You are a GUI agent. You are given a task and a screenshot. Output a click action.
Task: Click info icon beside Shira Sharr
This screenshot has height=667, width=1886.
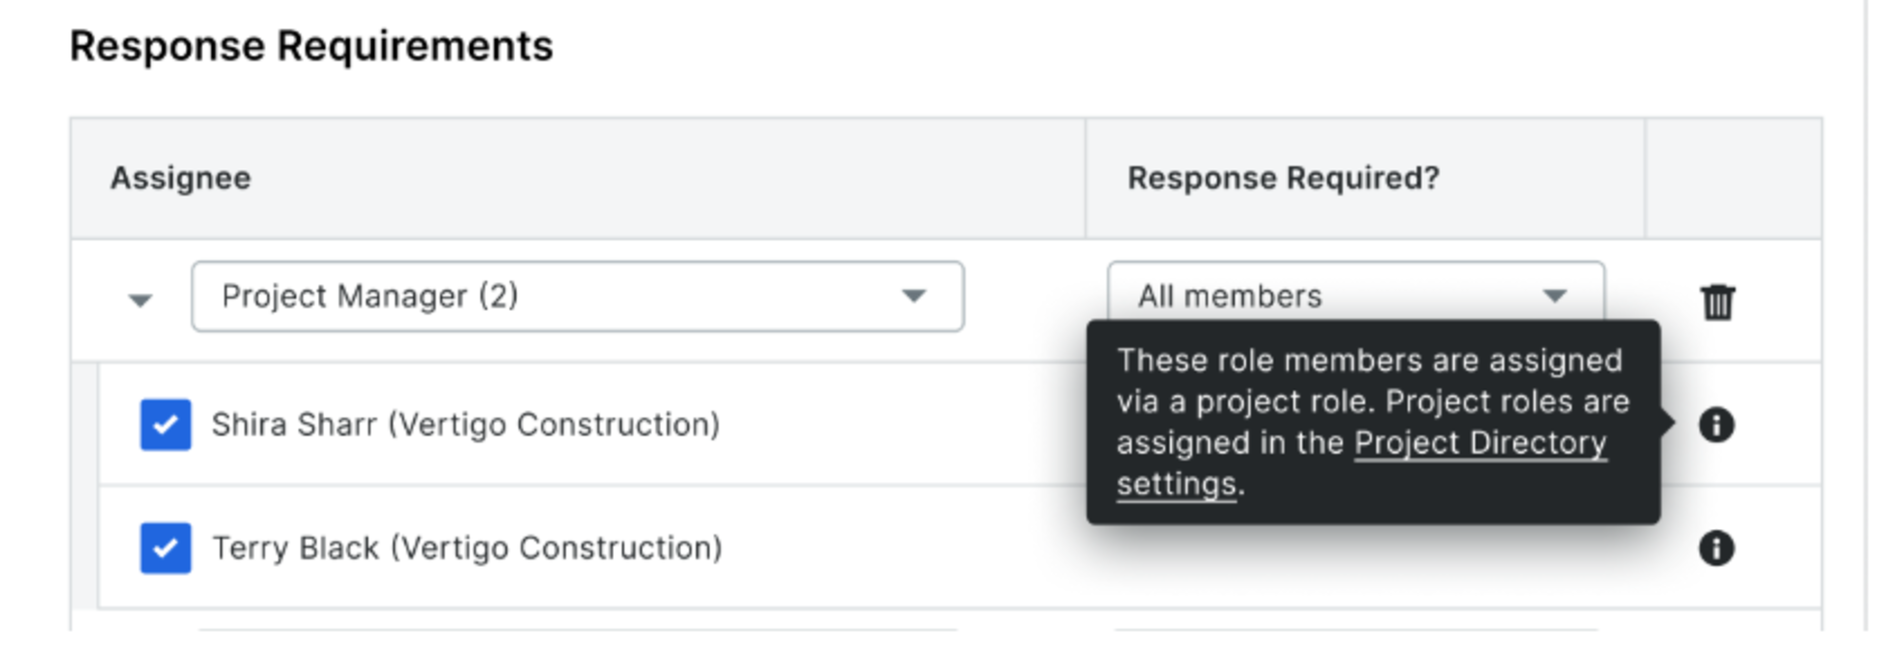[1716, 425]
